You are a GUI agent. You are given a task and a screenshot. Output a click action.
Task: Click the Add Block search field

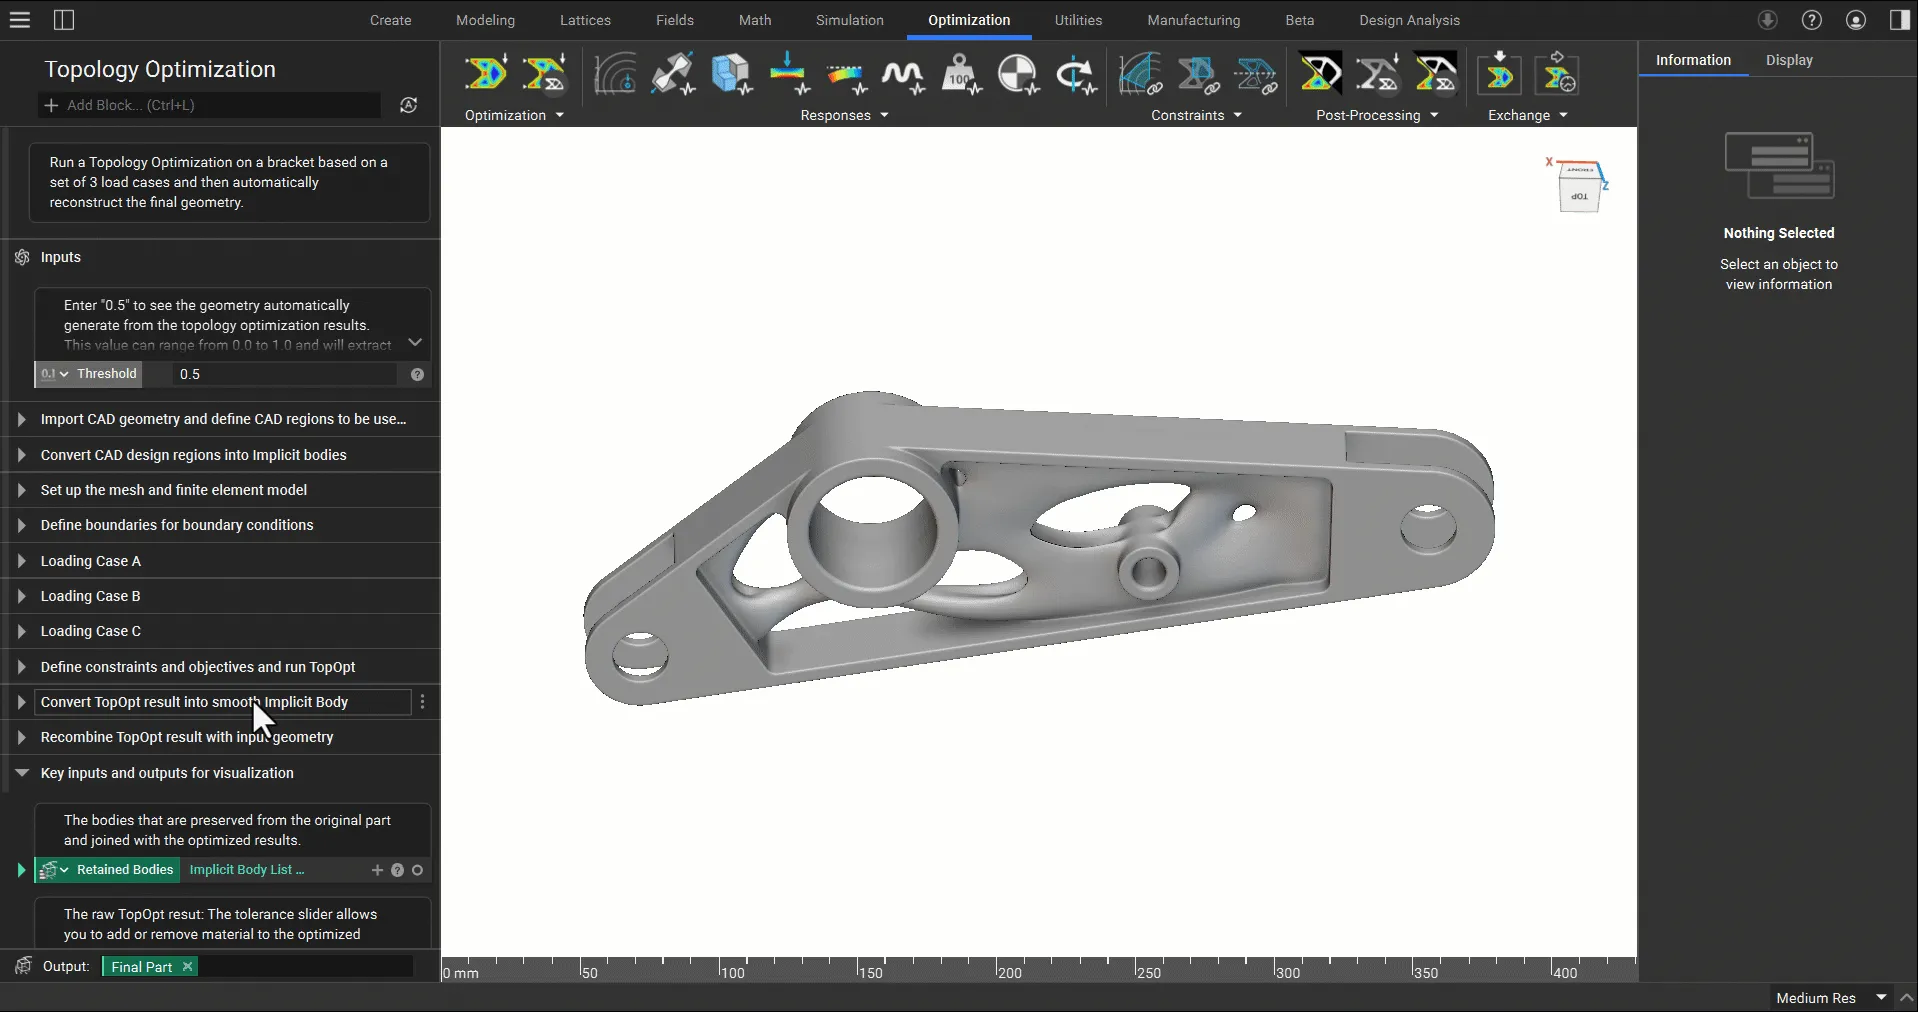[x=209, y=105]
